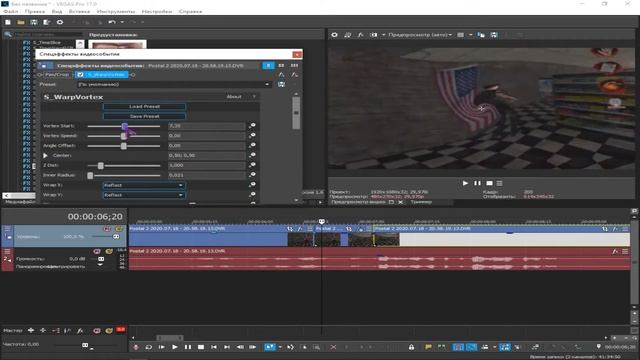The height and width of the screenshot is (360, 640).
Task: Toggle animate for Angle Offset parameter
Action: click(x=253, y=145)
